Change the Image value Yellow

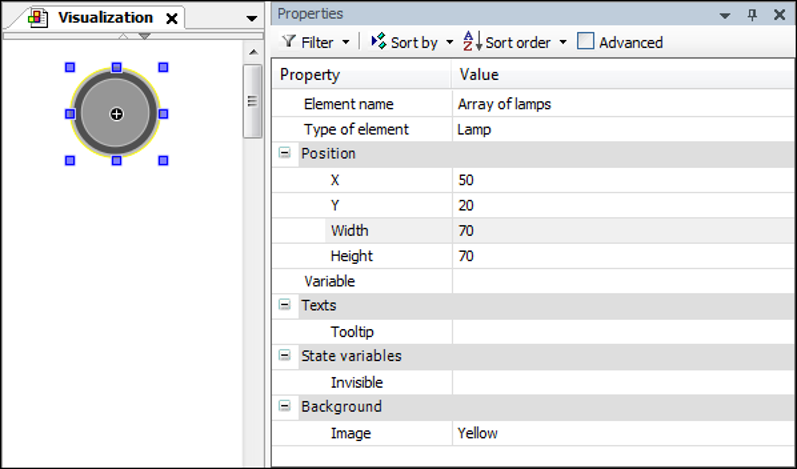click(x=624, y=433)
